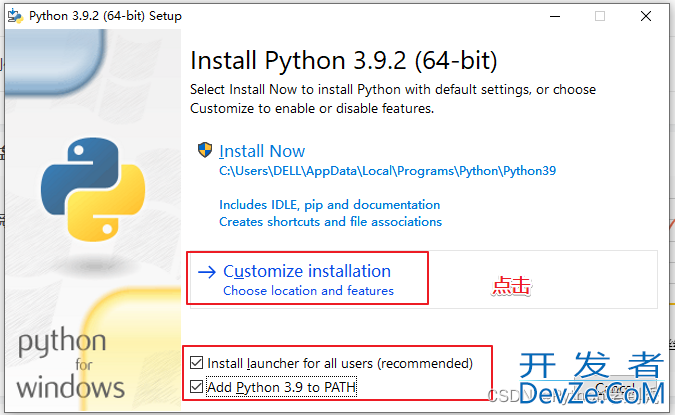This screenshot has height=415, width=675.
Task: Click the arrow icon next to Customize installation
Action: pyautogui.click(x=207, y=272)
